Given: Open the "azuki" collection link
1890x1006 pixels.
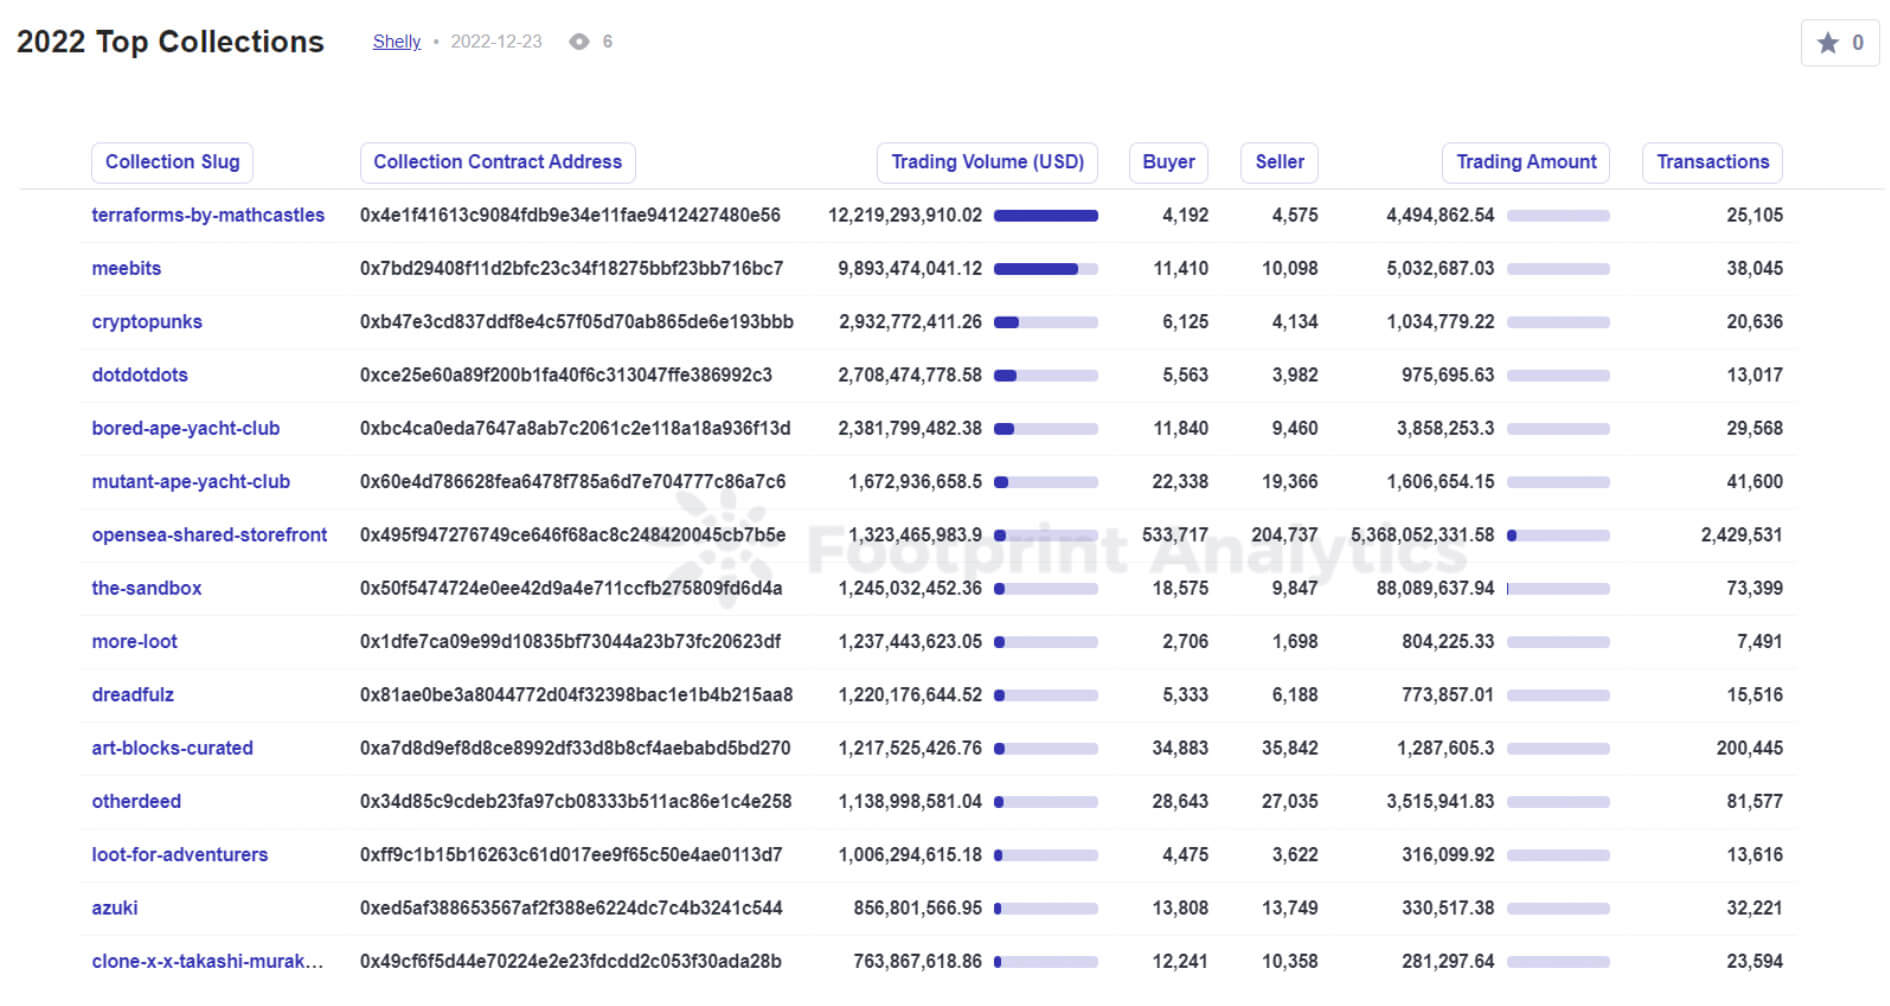Looking at the screenshot, I should (x=114, y=908).
